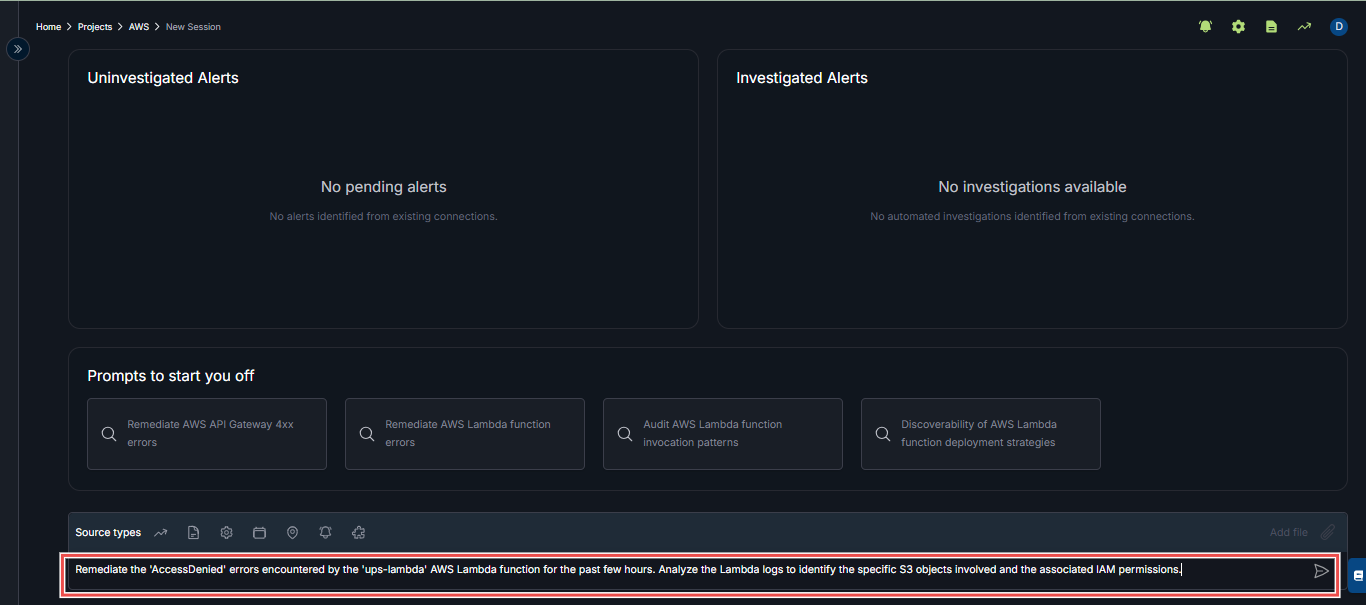Select the alert bell source type icon
1366x605 pixels.
[x=325, y=533]
